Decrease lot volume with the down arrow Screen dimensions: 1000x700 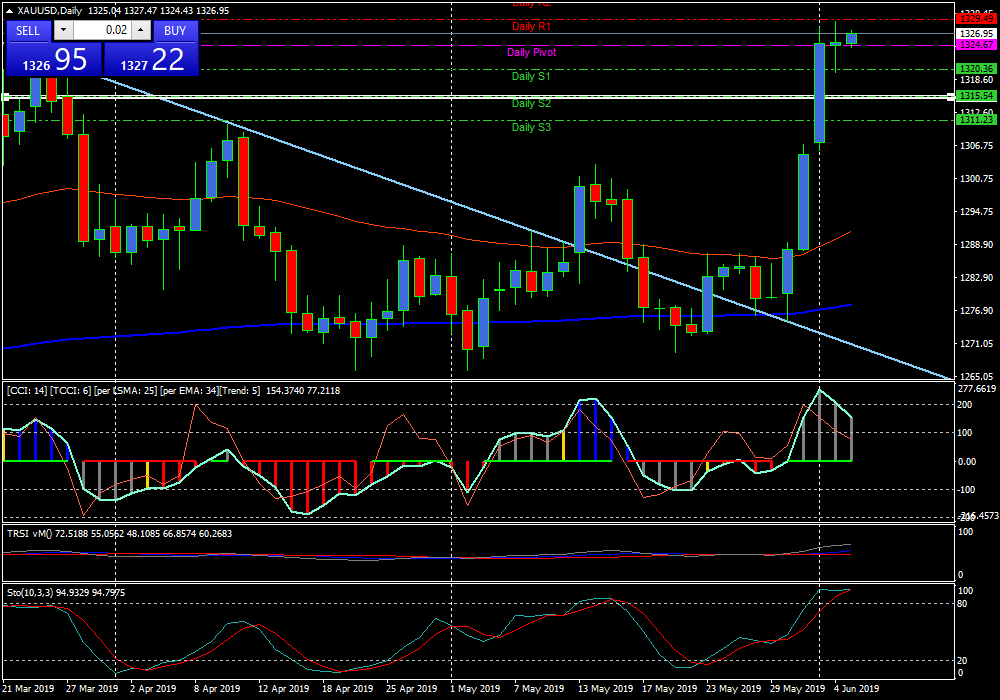click(x=64, y=30)
